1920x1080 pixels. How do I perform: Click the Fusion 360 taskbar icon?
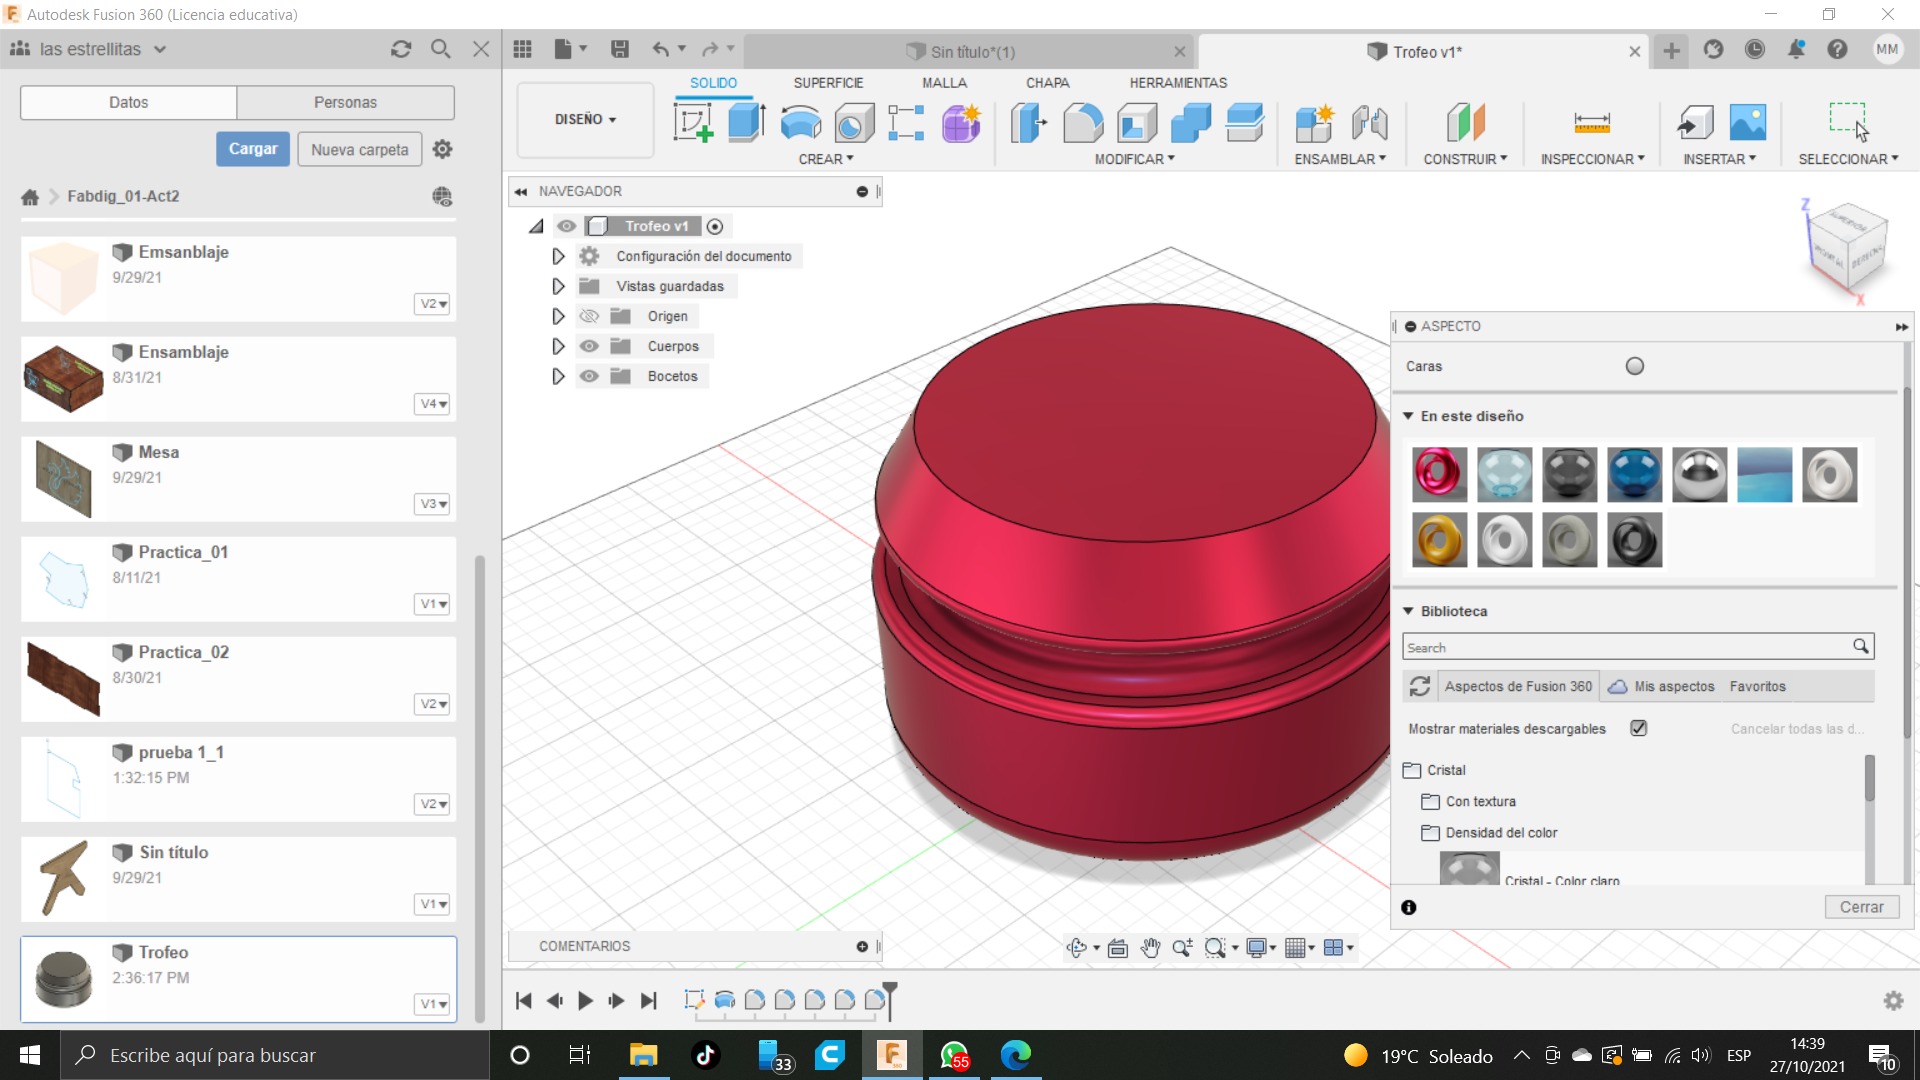tap(891, 1055)
